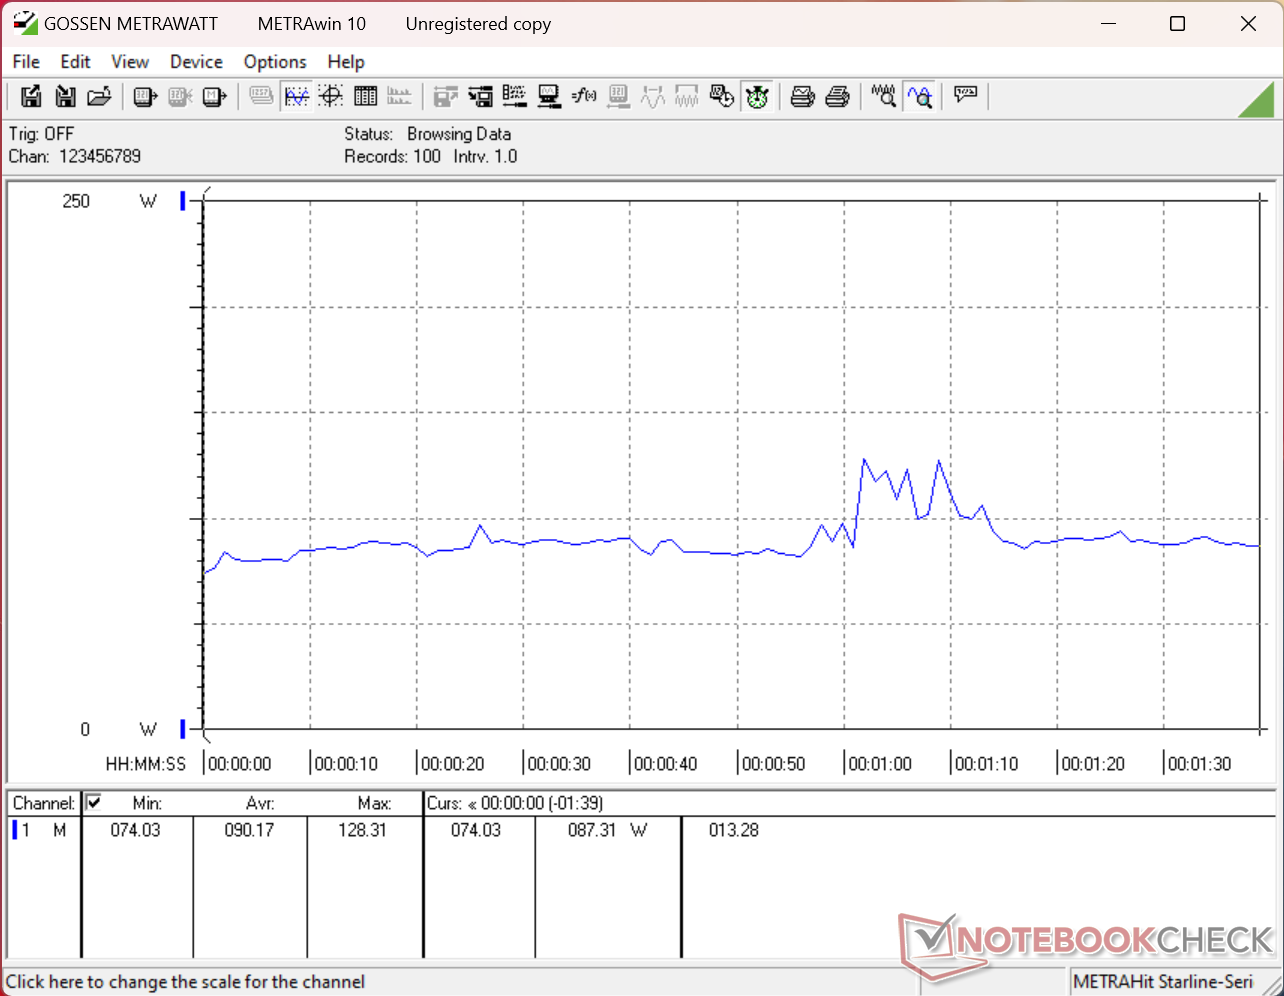1284x996 pixels.
Task: Click the METRAwin app icon in title bar
Action: coord(25,23)
